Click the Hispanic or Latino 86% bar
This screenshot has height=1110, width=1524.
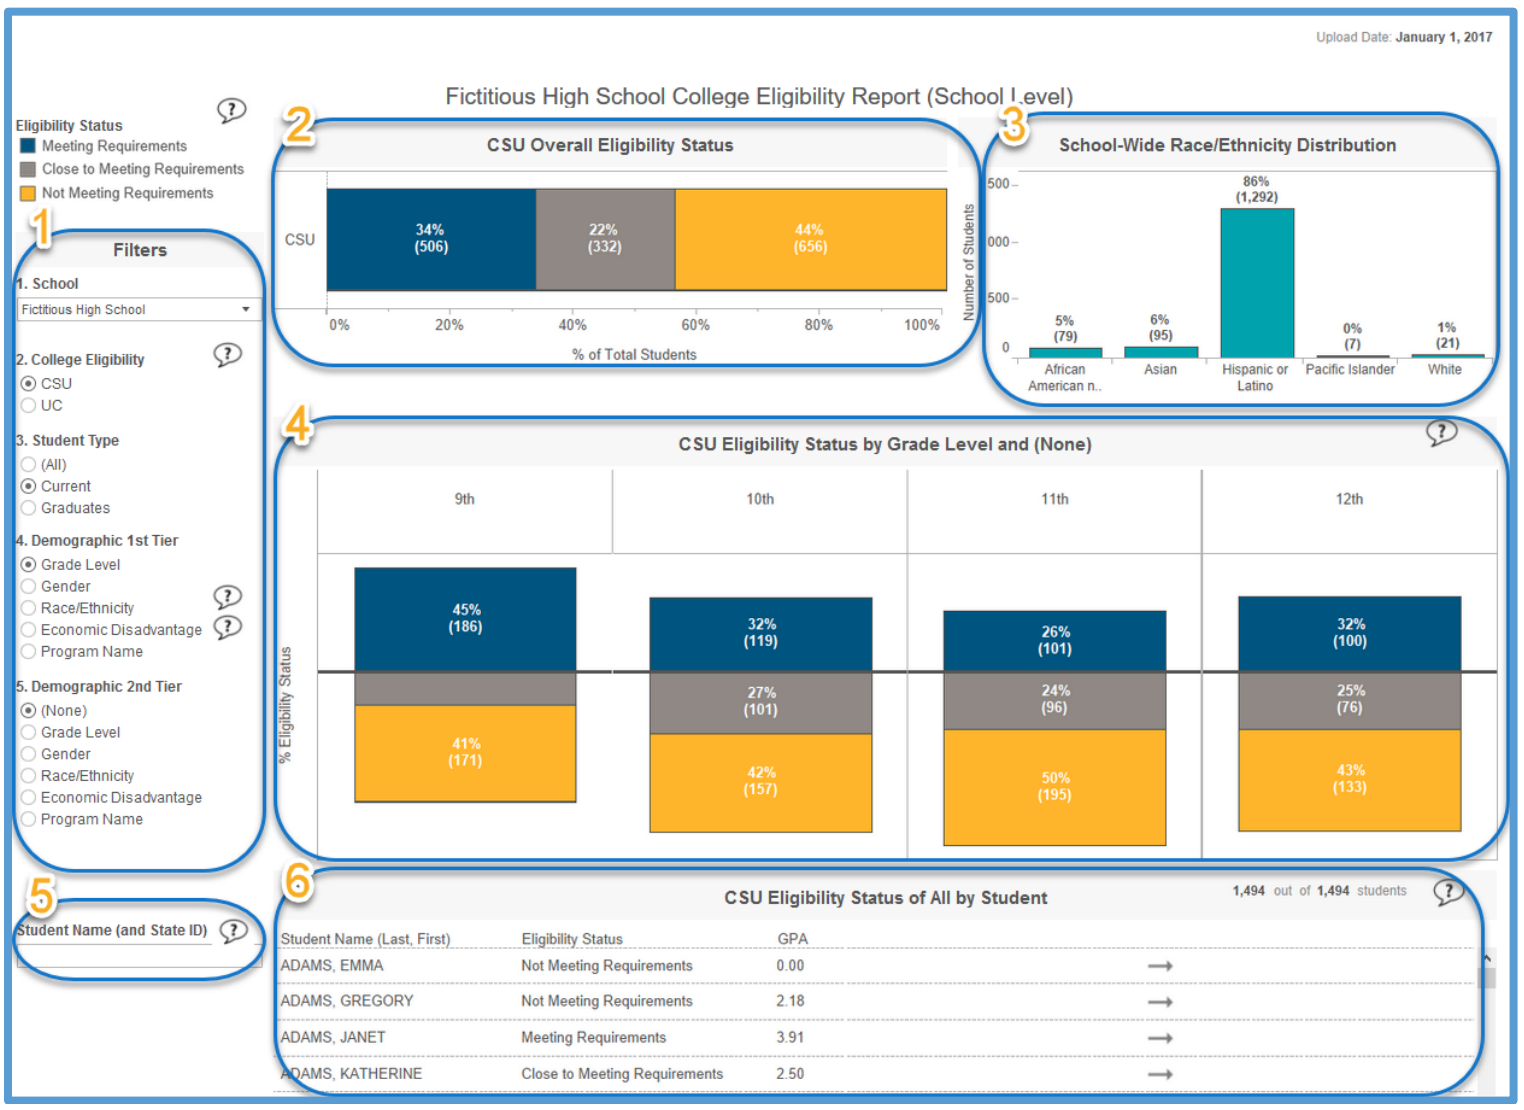1257,283
